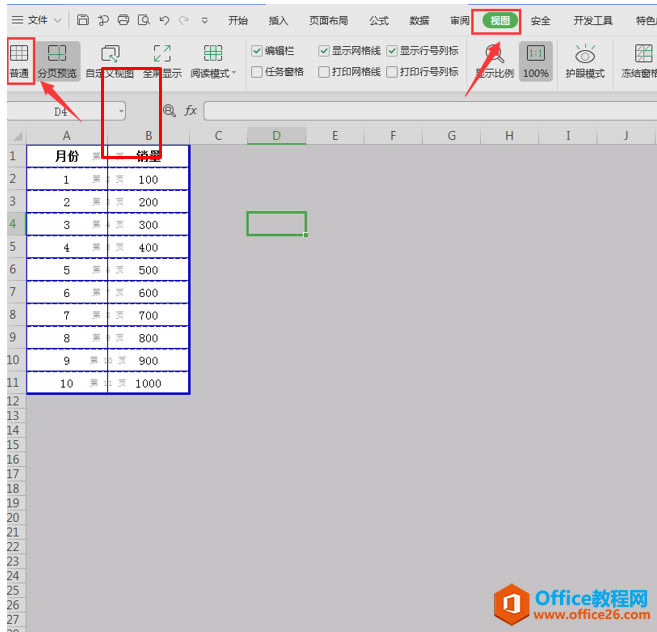
Task: Expand the quick access toolbar dropdown
Action: (x=204, y=20)
